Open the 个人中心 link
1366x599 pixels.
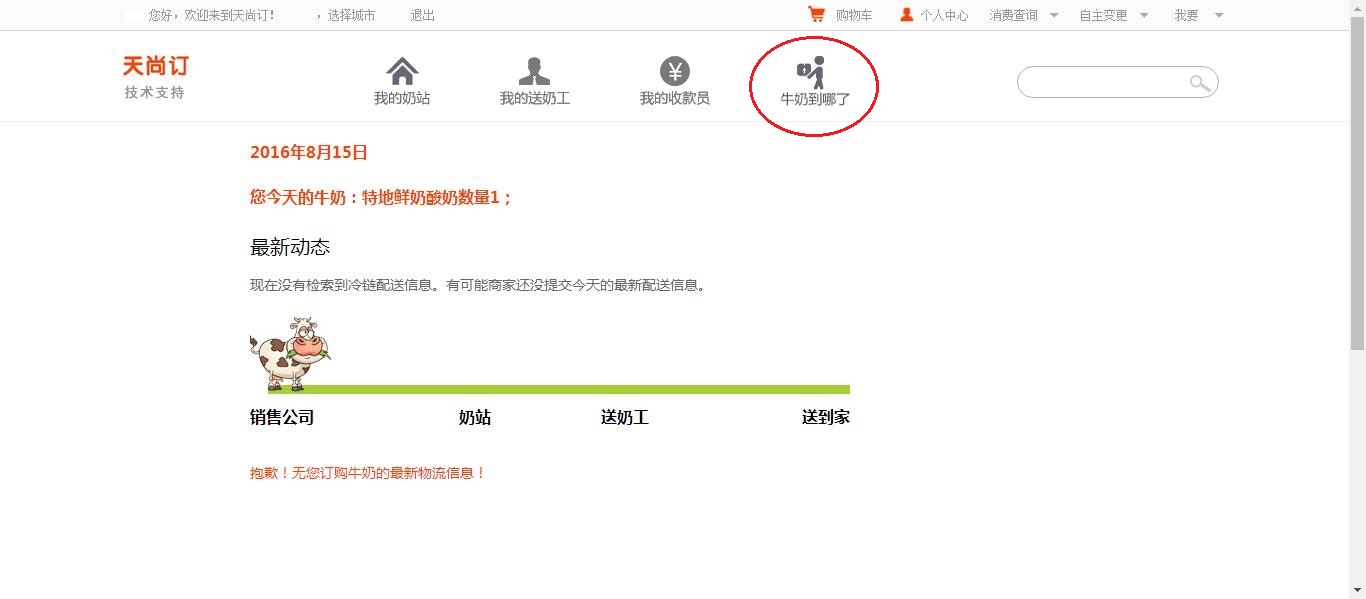pyautogui.click(x=944, y=15)
